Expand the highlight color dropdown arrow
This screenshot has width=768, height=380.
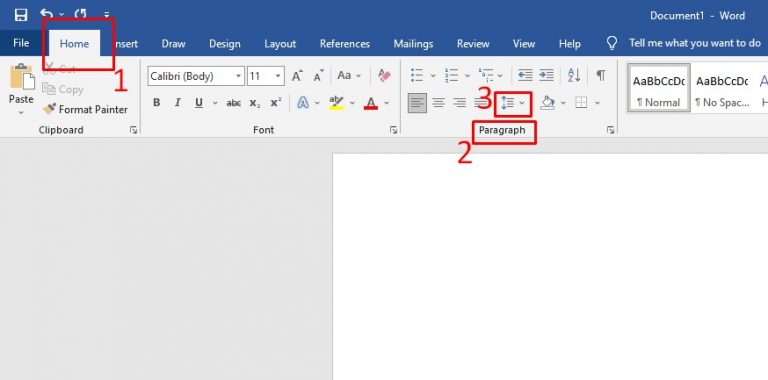click(x=352, y=103)
